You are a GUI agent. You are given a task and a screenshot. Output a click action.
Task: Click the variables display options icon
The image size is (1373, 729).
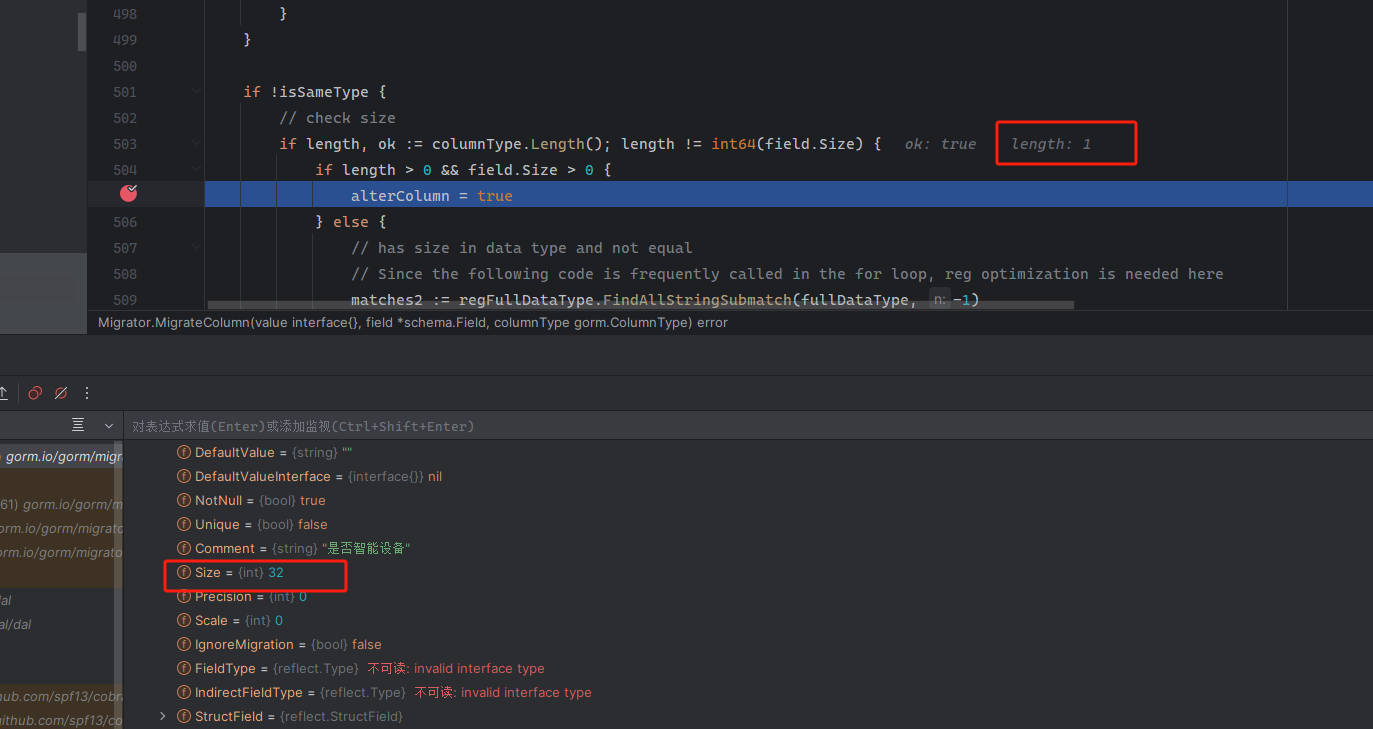(77, 424)
